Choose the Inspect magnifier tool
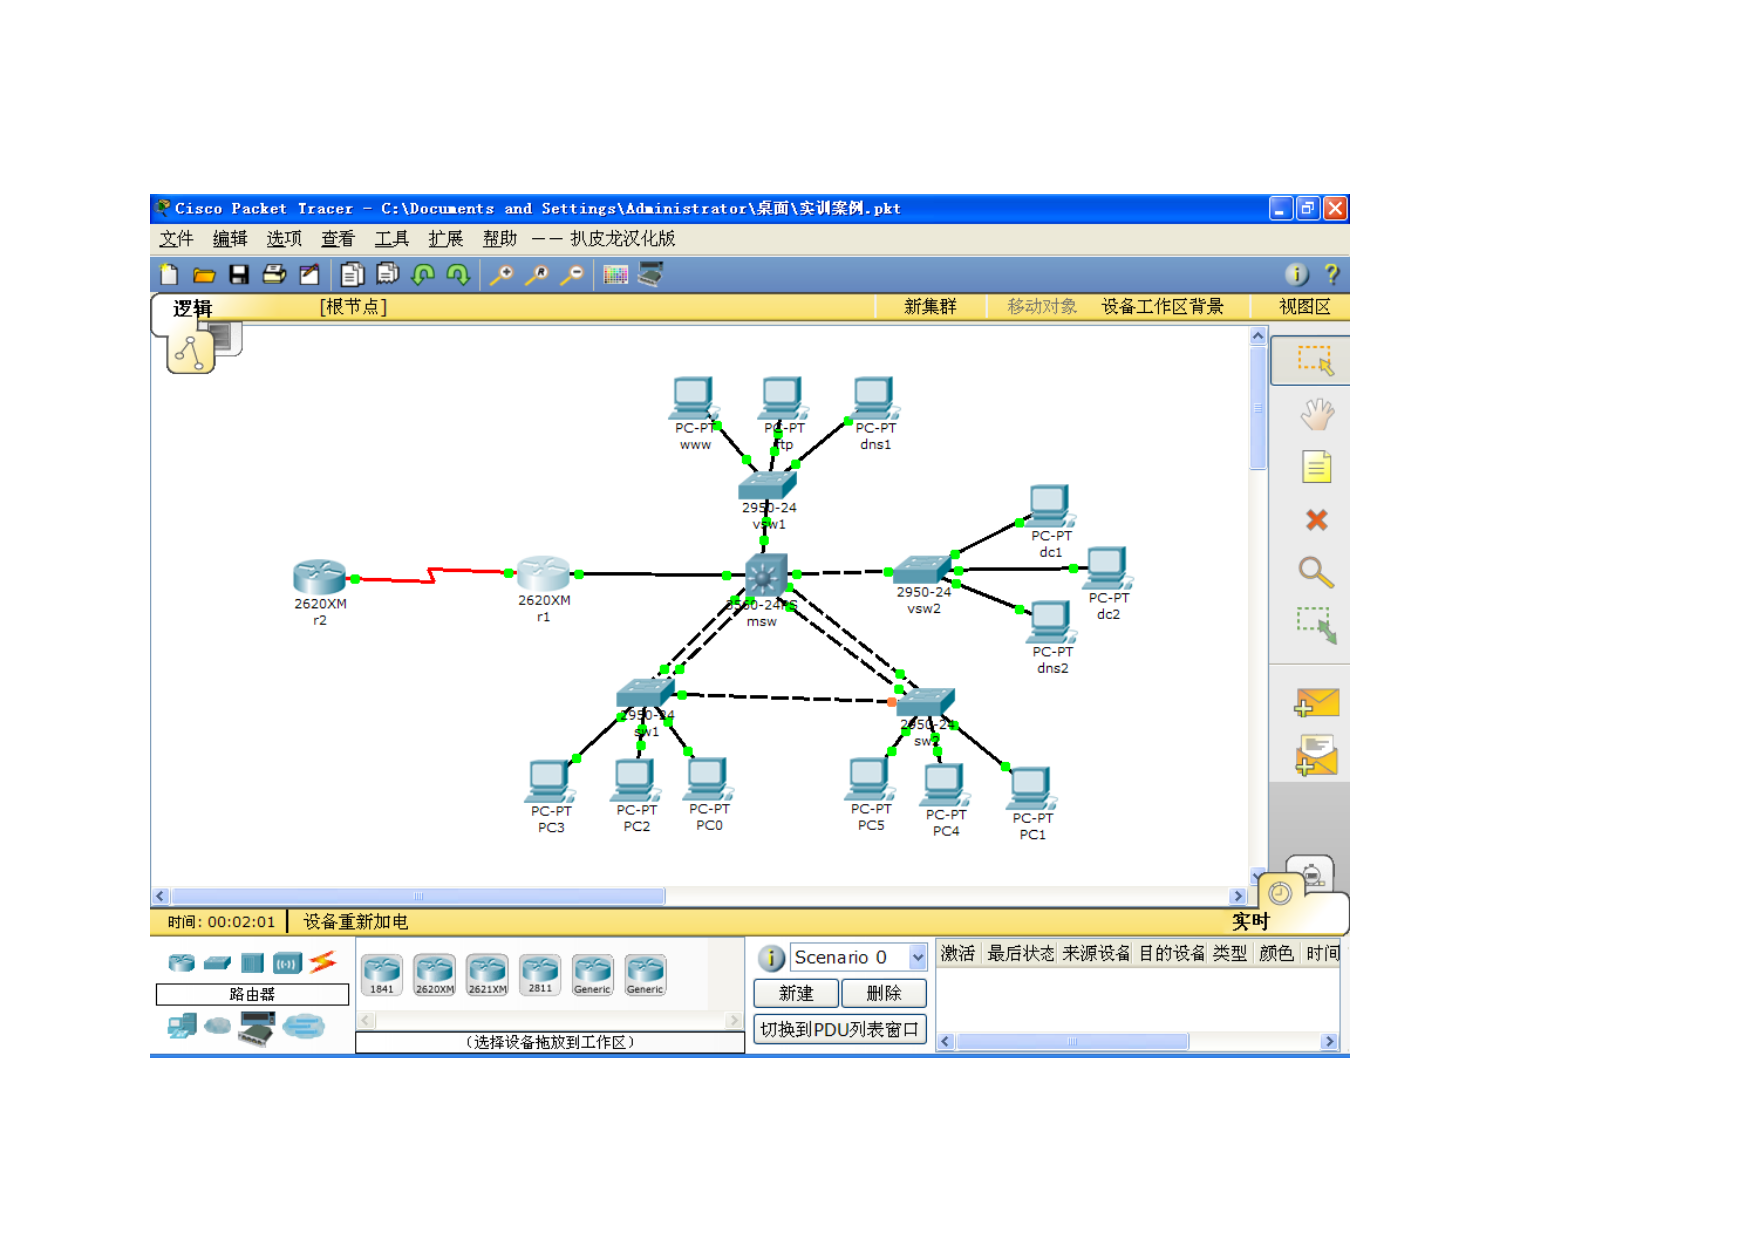The image size is (1754, 1241). point(1316,573)
